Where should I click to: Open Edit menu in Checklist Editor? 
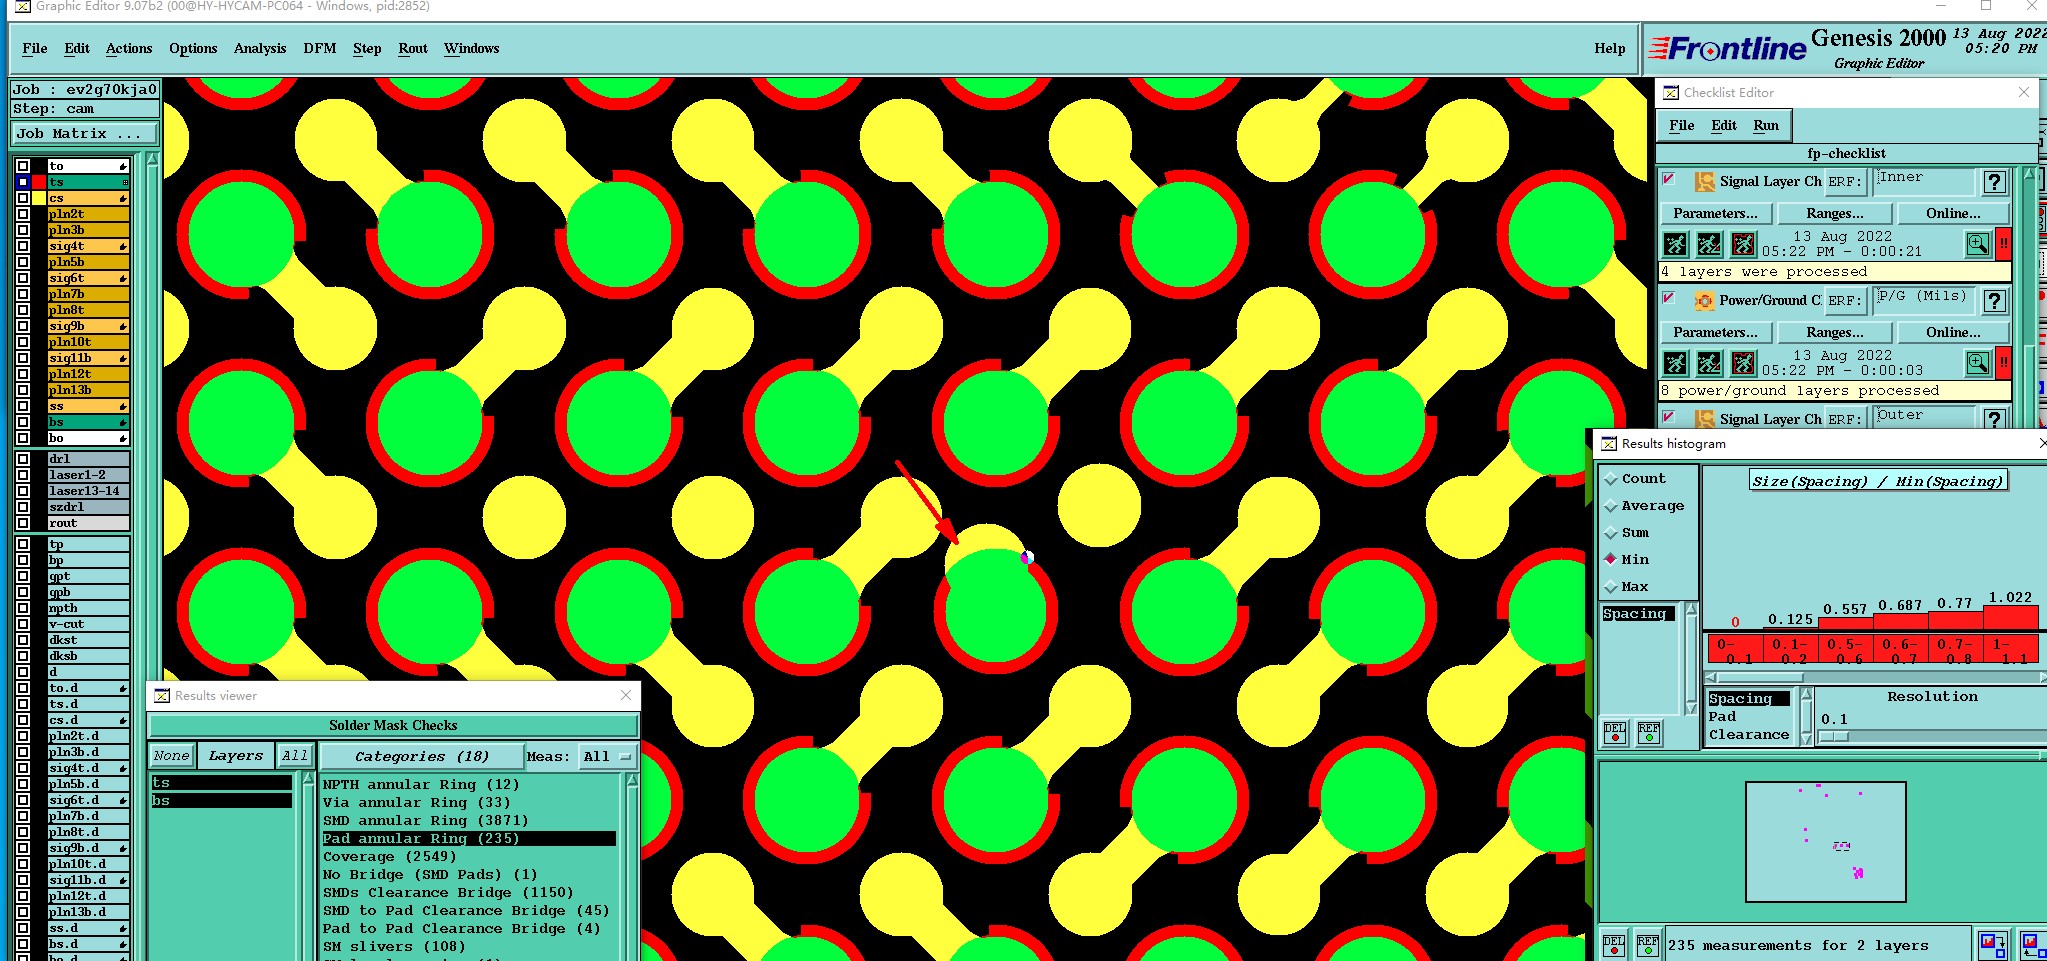click(1724, 125)
